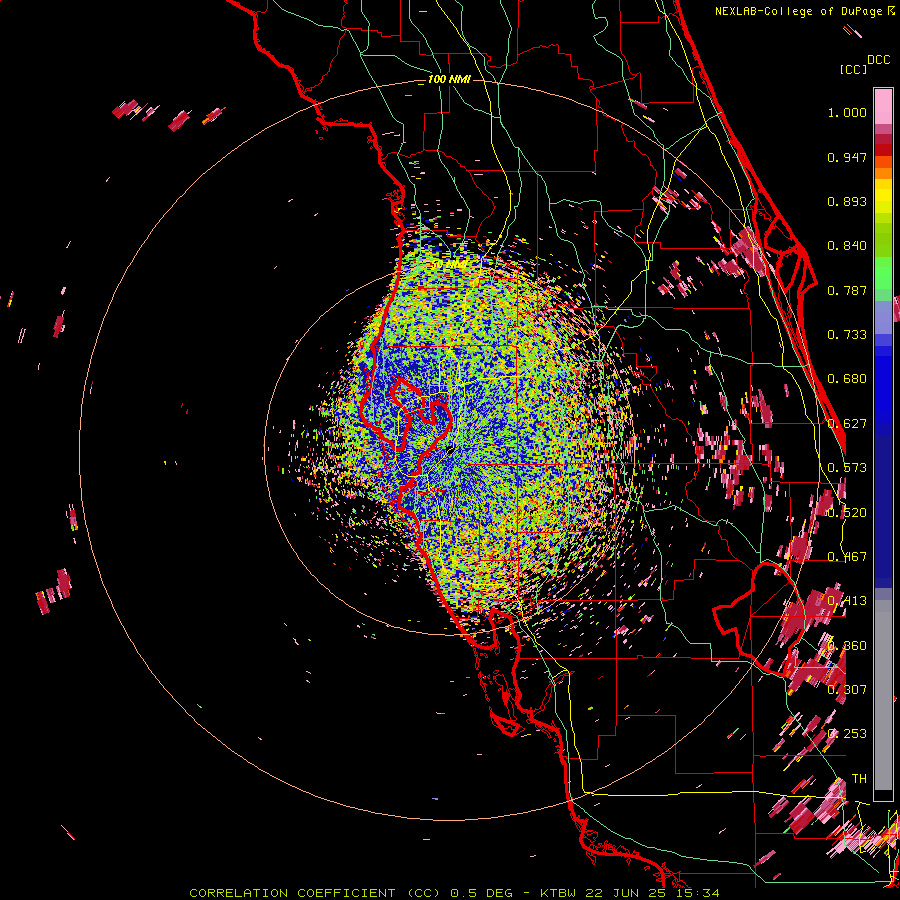The width and height of the screenshot is (900, 900).
Task: Select the 0.893 scale value
Action: coord(847,201)
